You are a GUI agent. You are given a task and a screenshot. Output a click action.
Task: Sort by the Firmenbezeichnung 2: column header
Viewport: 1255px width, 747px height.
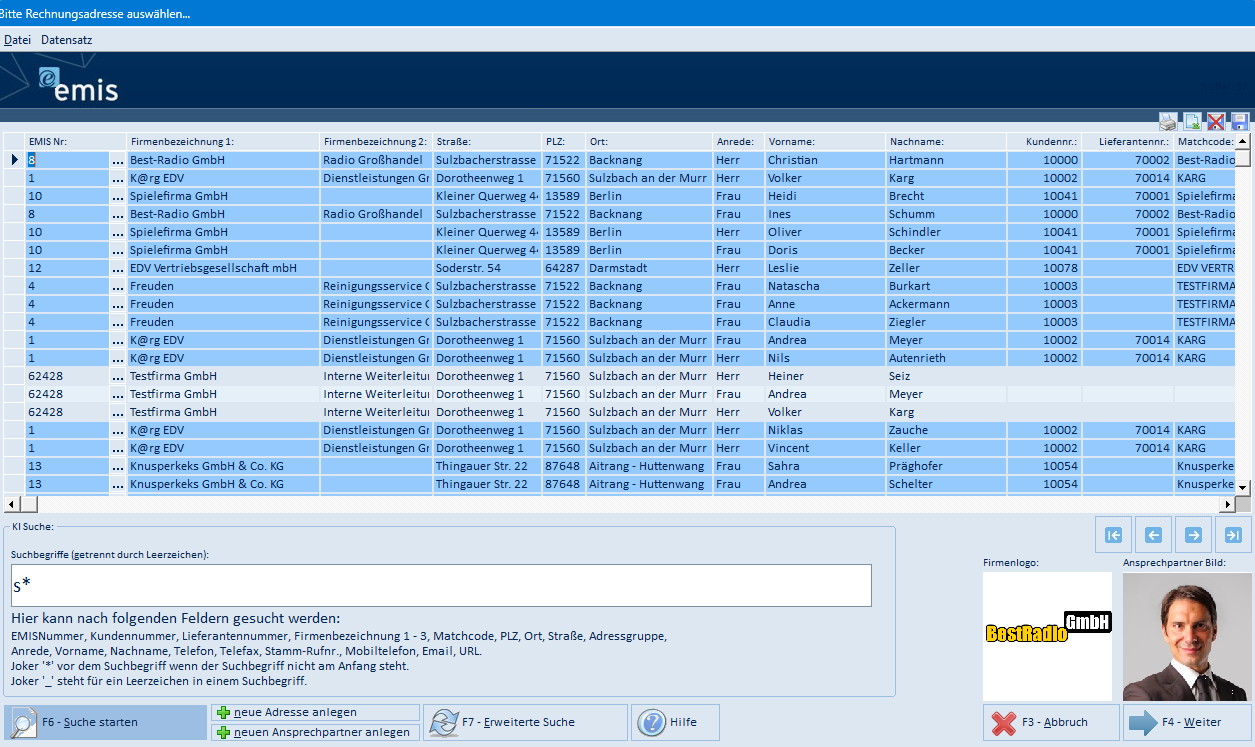[376, 142]
